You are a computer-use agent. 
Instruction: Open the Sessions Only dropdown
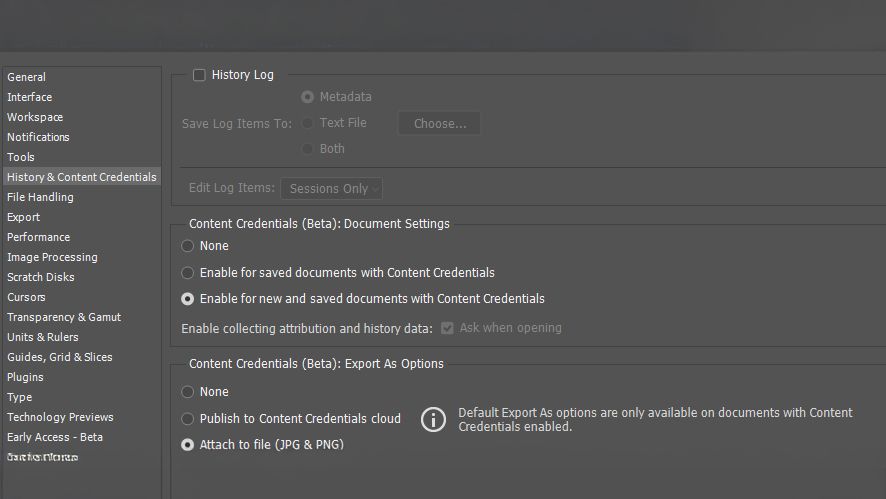click(x=332, y=189)
